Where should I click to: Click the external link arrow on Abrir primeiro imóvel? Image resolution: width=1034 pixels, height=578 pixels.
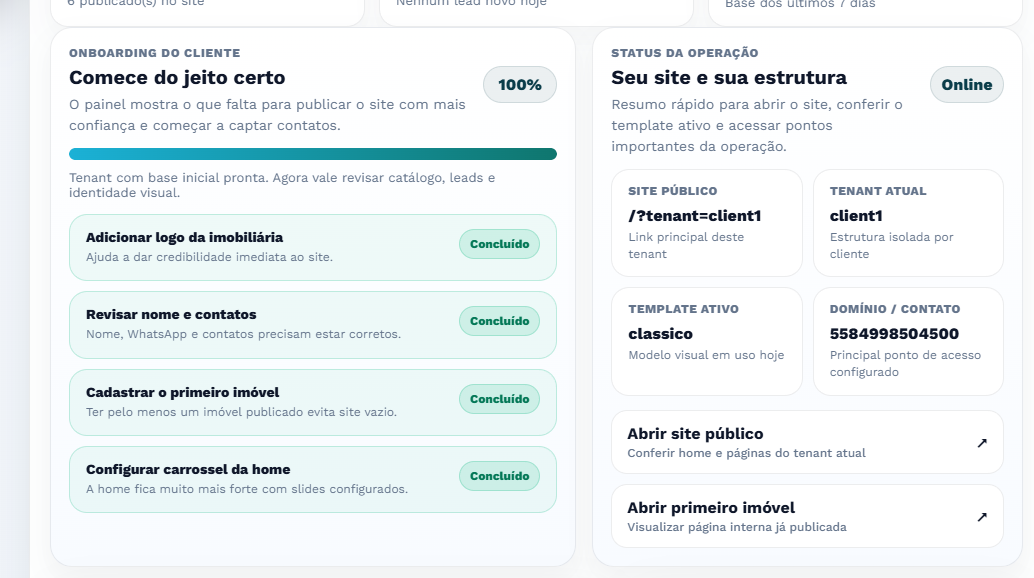(x=982, y=516)
